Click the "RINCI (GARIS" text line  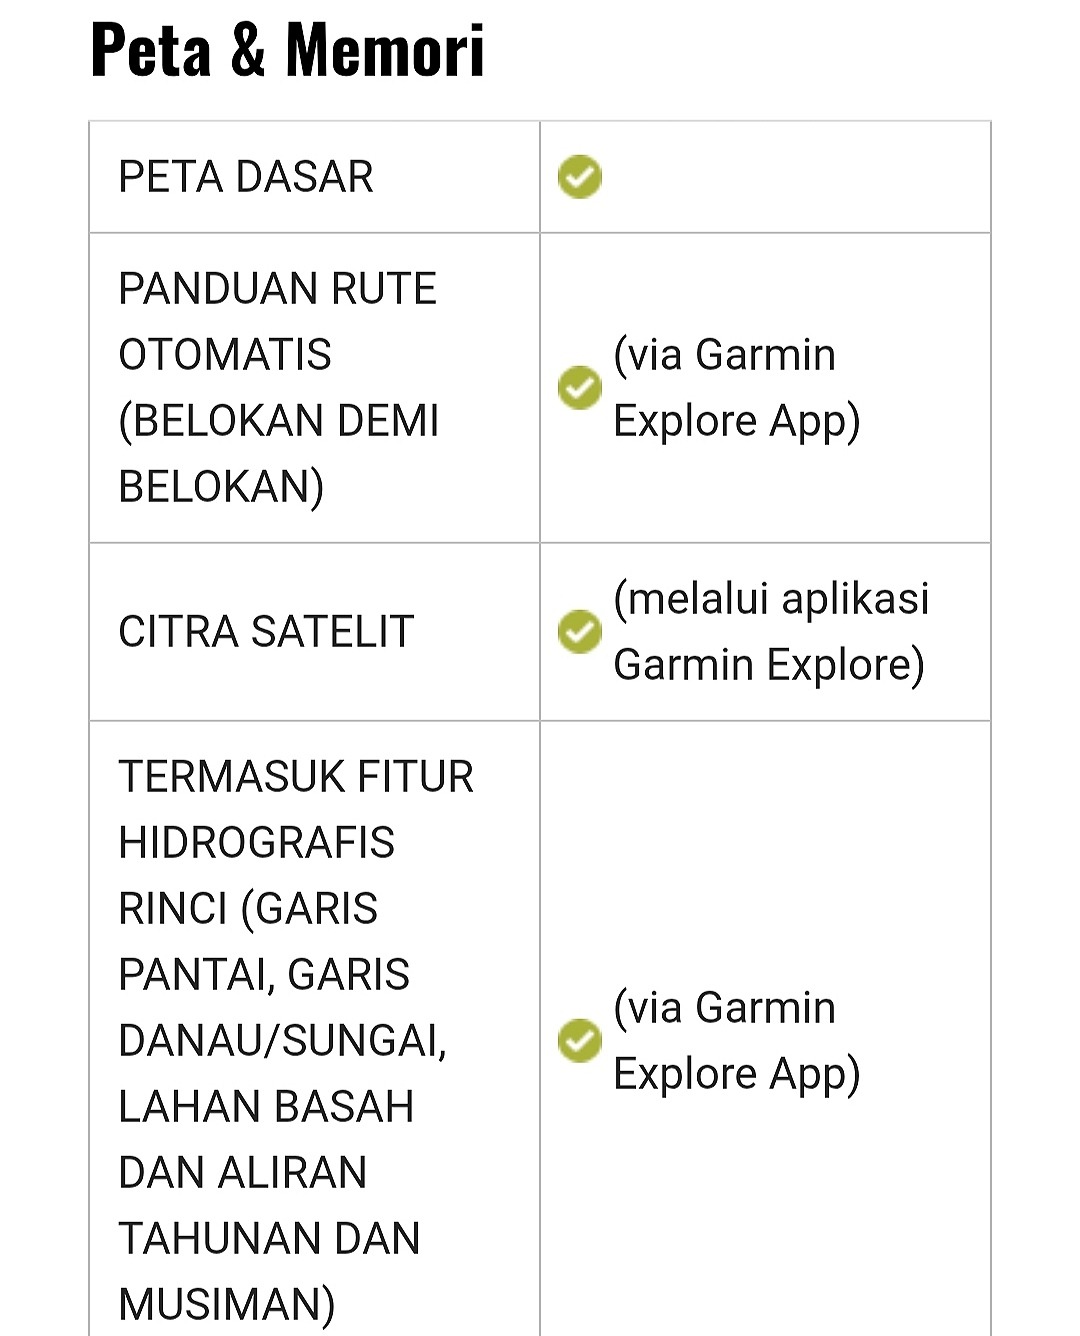[x=247, y=909]
